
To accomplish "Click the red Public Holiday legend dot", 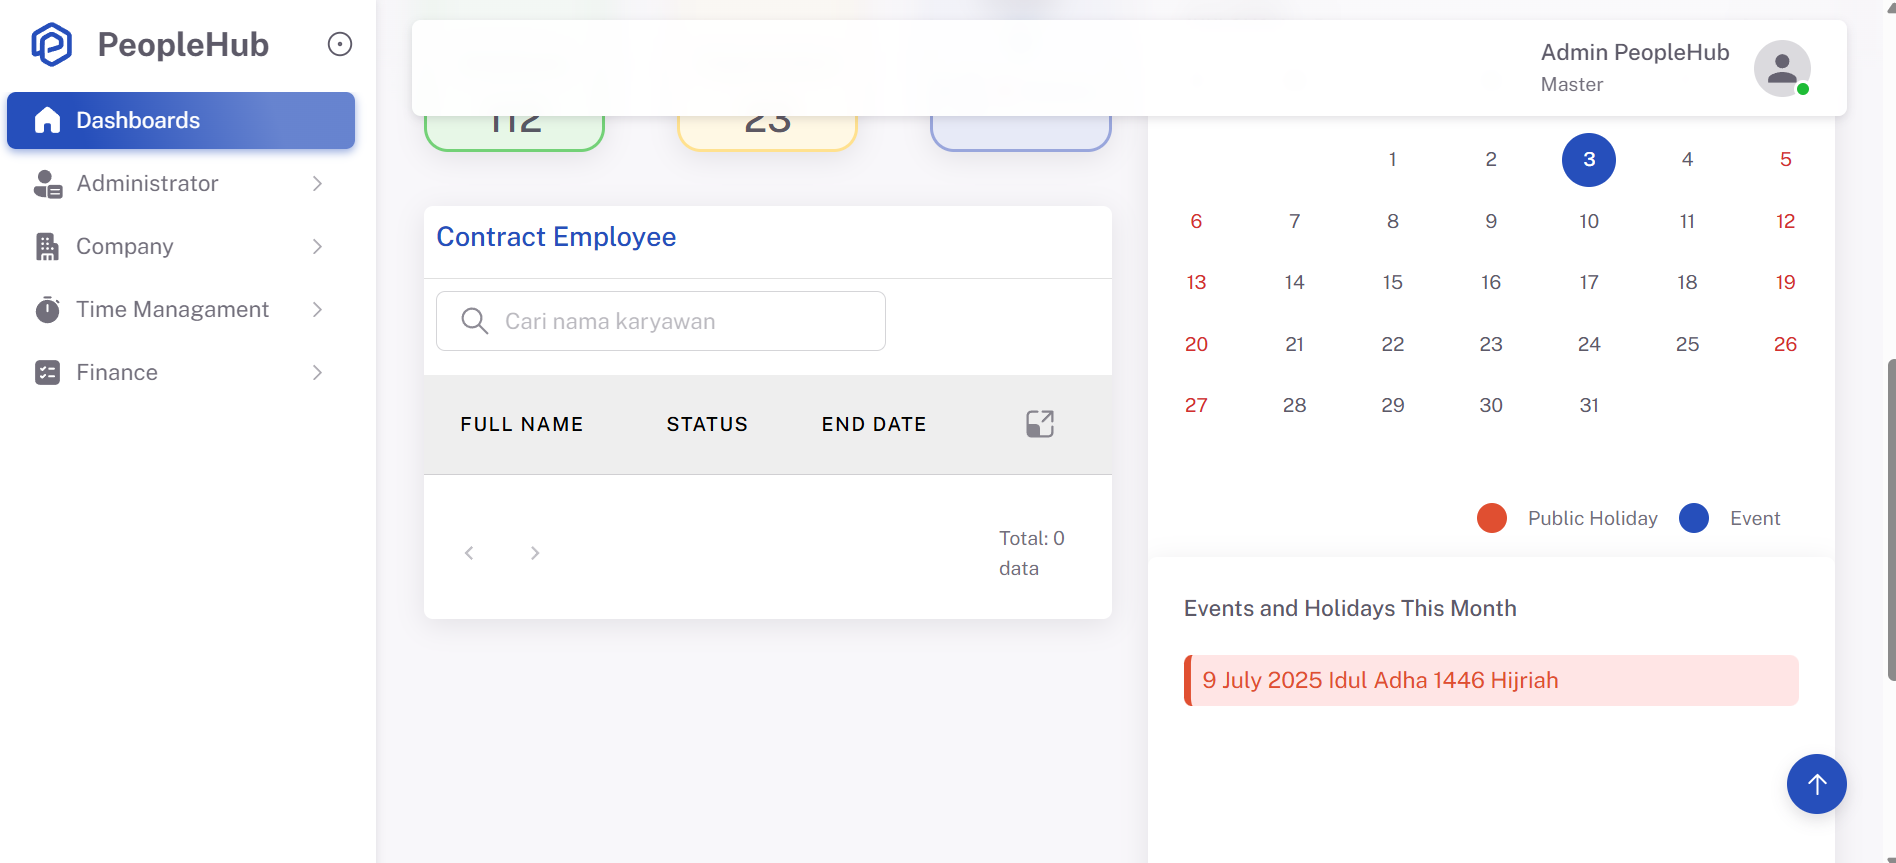I will [1492, 518].
